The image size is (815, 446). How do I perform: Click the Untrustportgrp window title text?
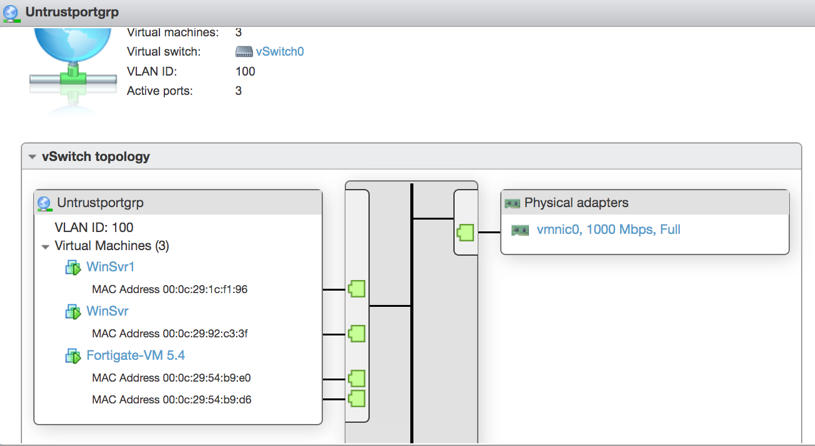pyautogui.click(x=72, y=12)
